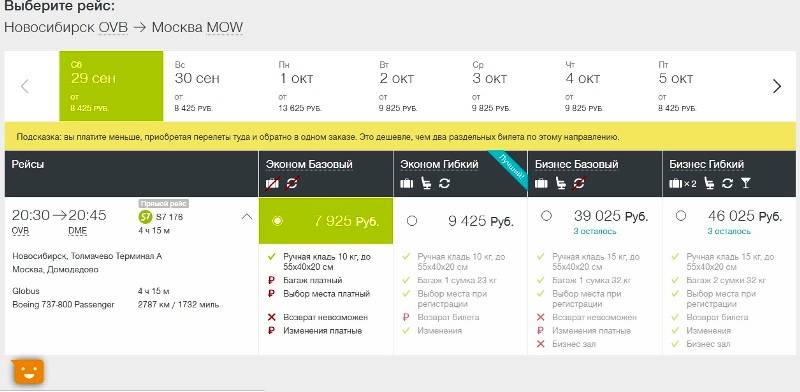Click OVB code in route heading
The width and height of the screenshot is (800, 392).
point(113,27)
